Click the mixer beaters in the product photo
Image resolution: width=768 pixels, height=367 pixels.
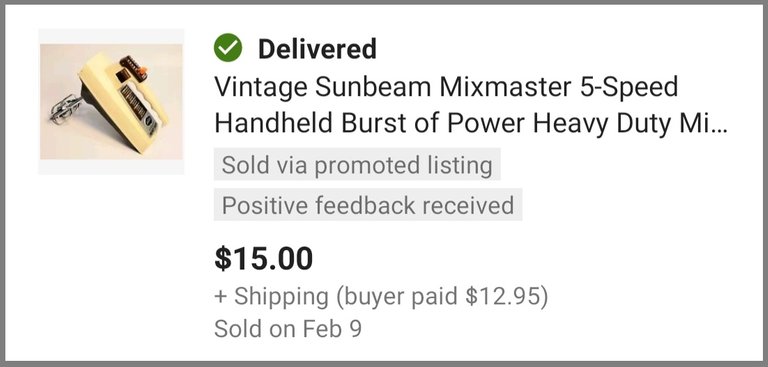pyautogui.click(x=65, y=109)
